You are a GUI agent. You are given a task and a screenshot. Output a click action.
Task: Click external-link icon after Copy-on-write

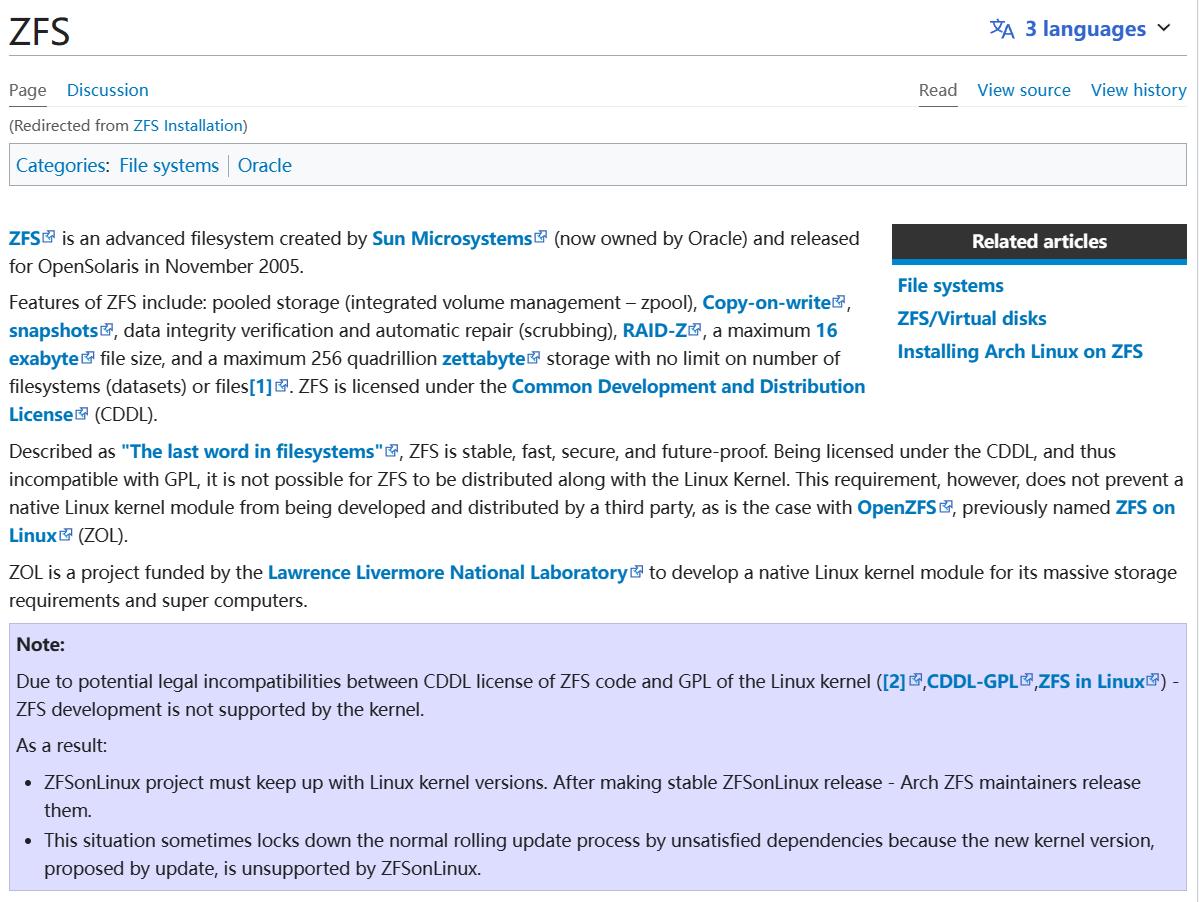(839, 302)
